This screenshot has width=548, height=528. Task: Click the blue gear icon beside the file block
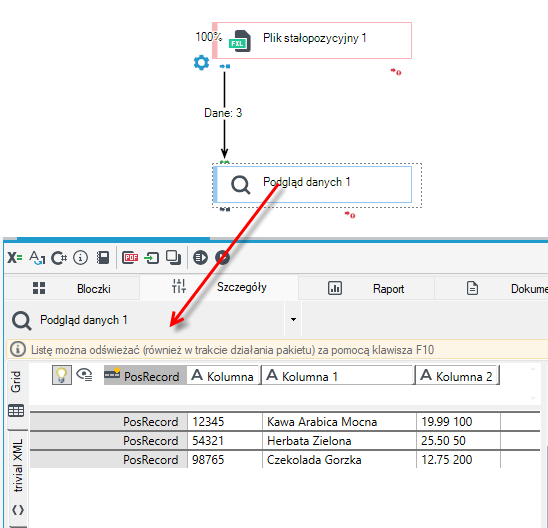[201, 63]
